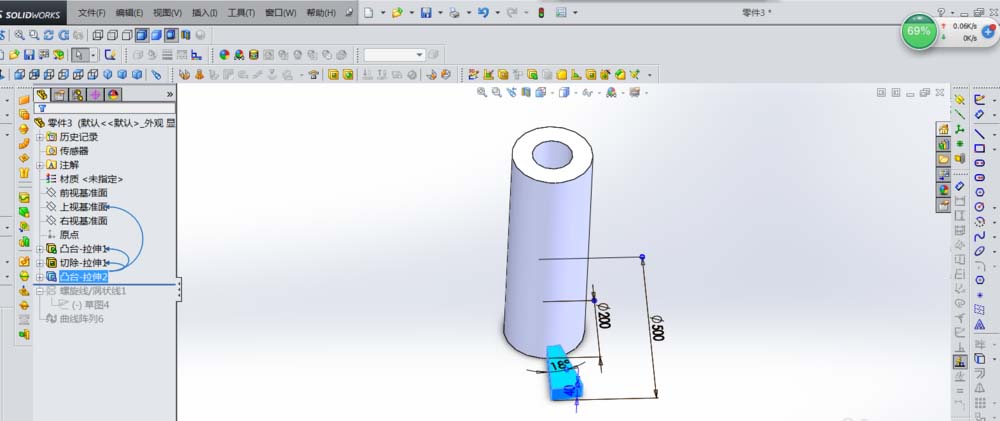Open the 文件(F) menu
The image size is (1000, 421).
click(x=92, y=13)
